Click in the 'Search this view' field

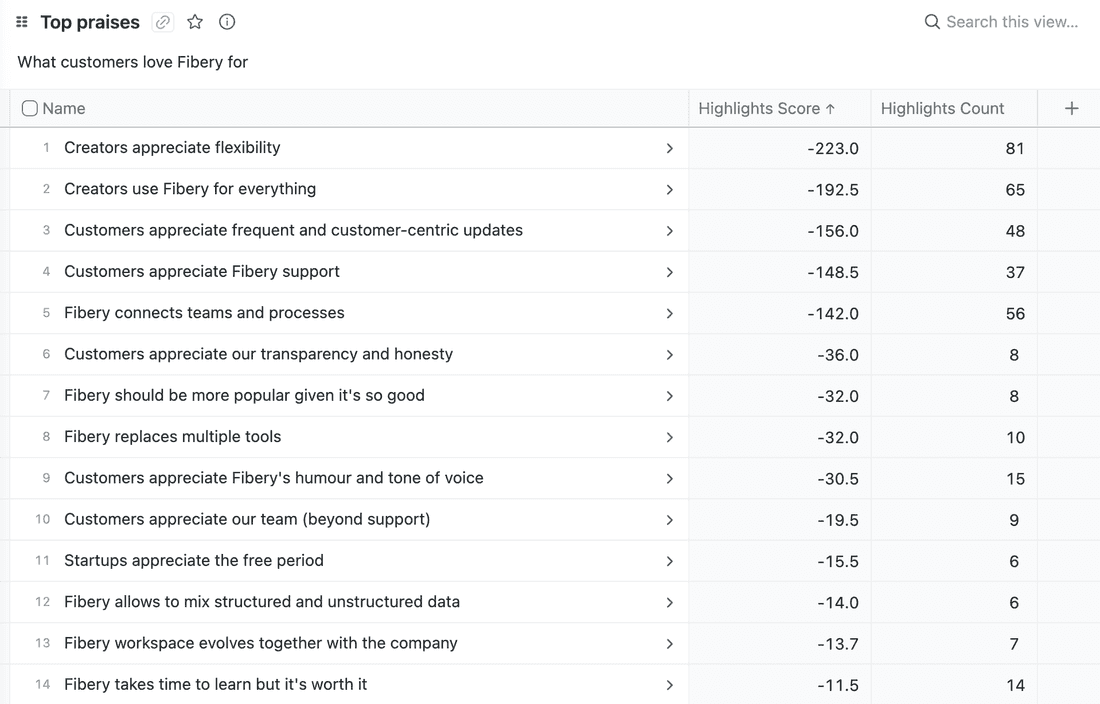1012,22
